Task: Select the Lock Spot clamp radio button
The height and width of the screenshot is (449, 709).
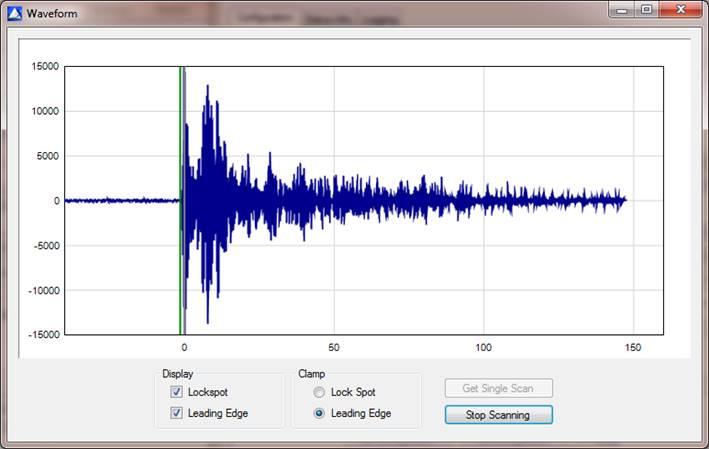Action: point(319,392)
